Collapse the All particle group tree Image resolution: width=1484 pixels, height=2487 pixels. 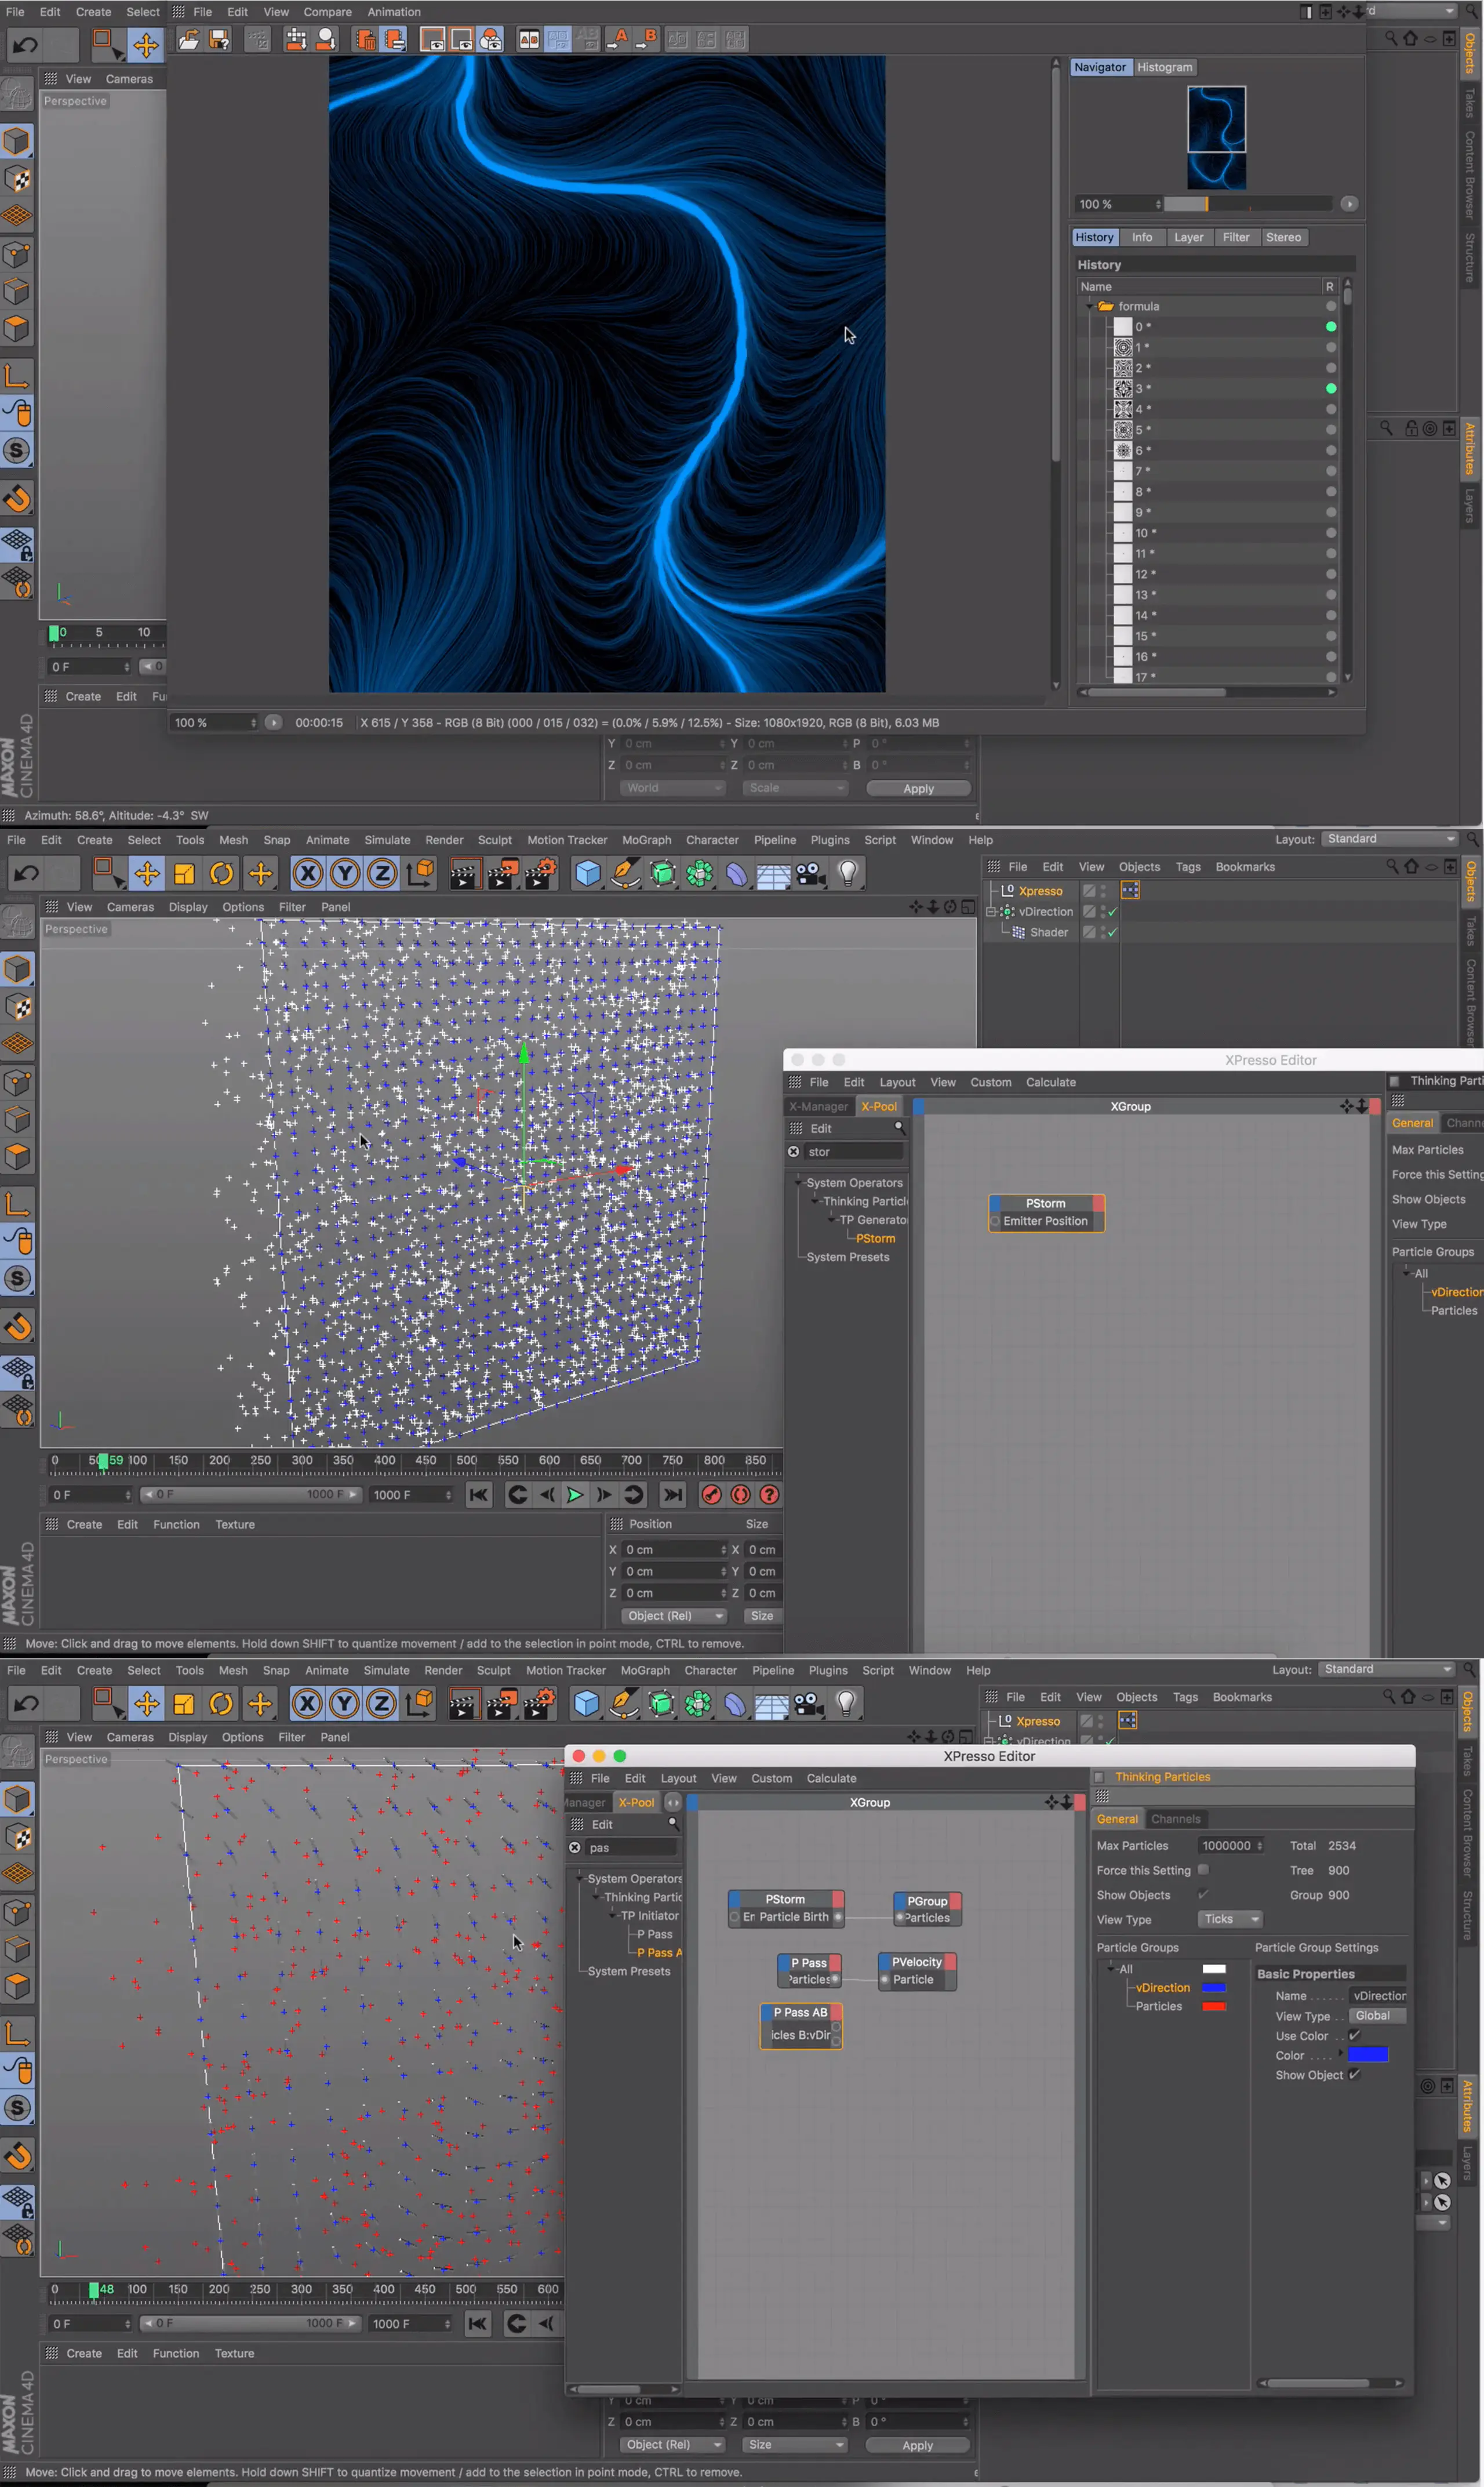[x=1110, y=1968]
